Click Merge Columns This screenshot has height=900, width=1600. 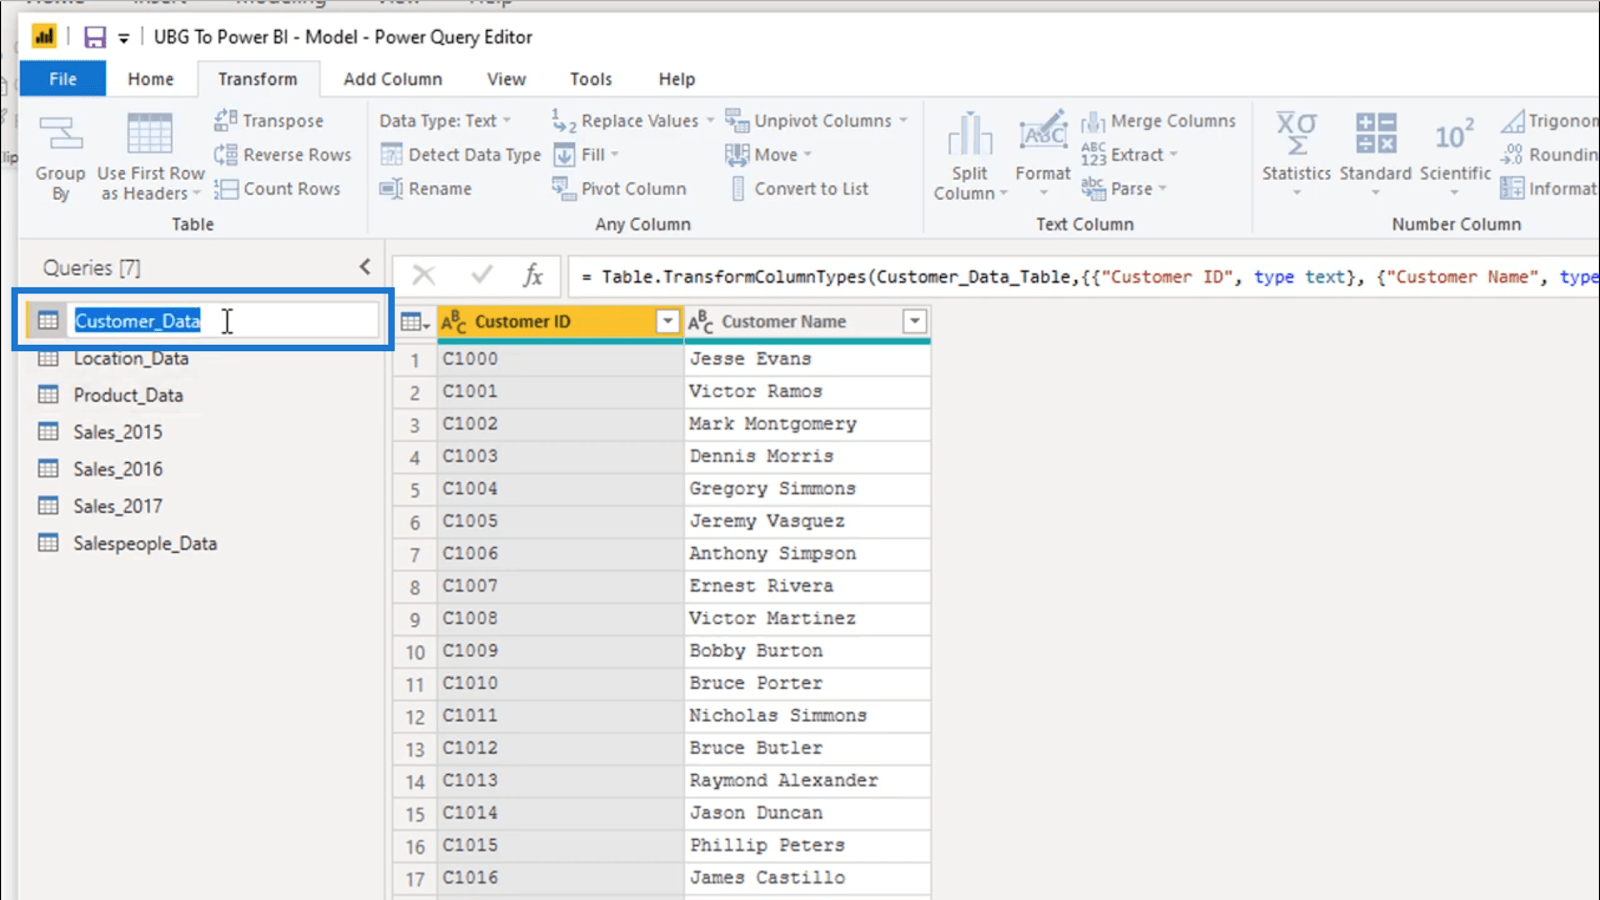pyautogui.click(x=1159, y=121)
